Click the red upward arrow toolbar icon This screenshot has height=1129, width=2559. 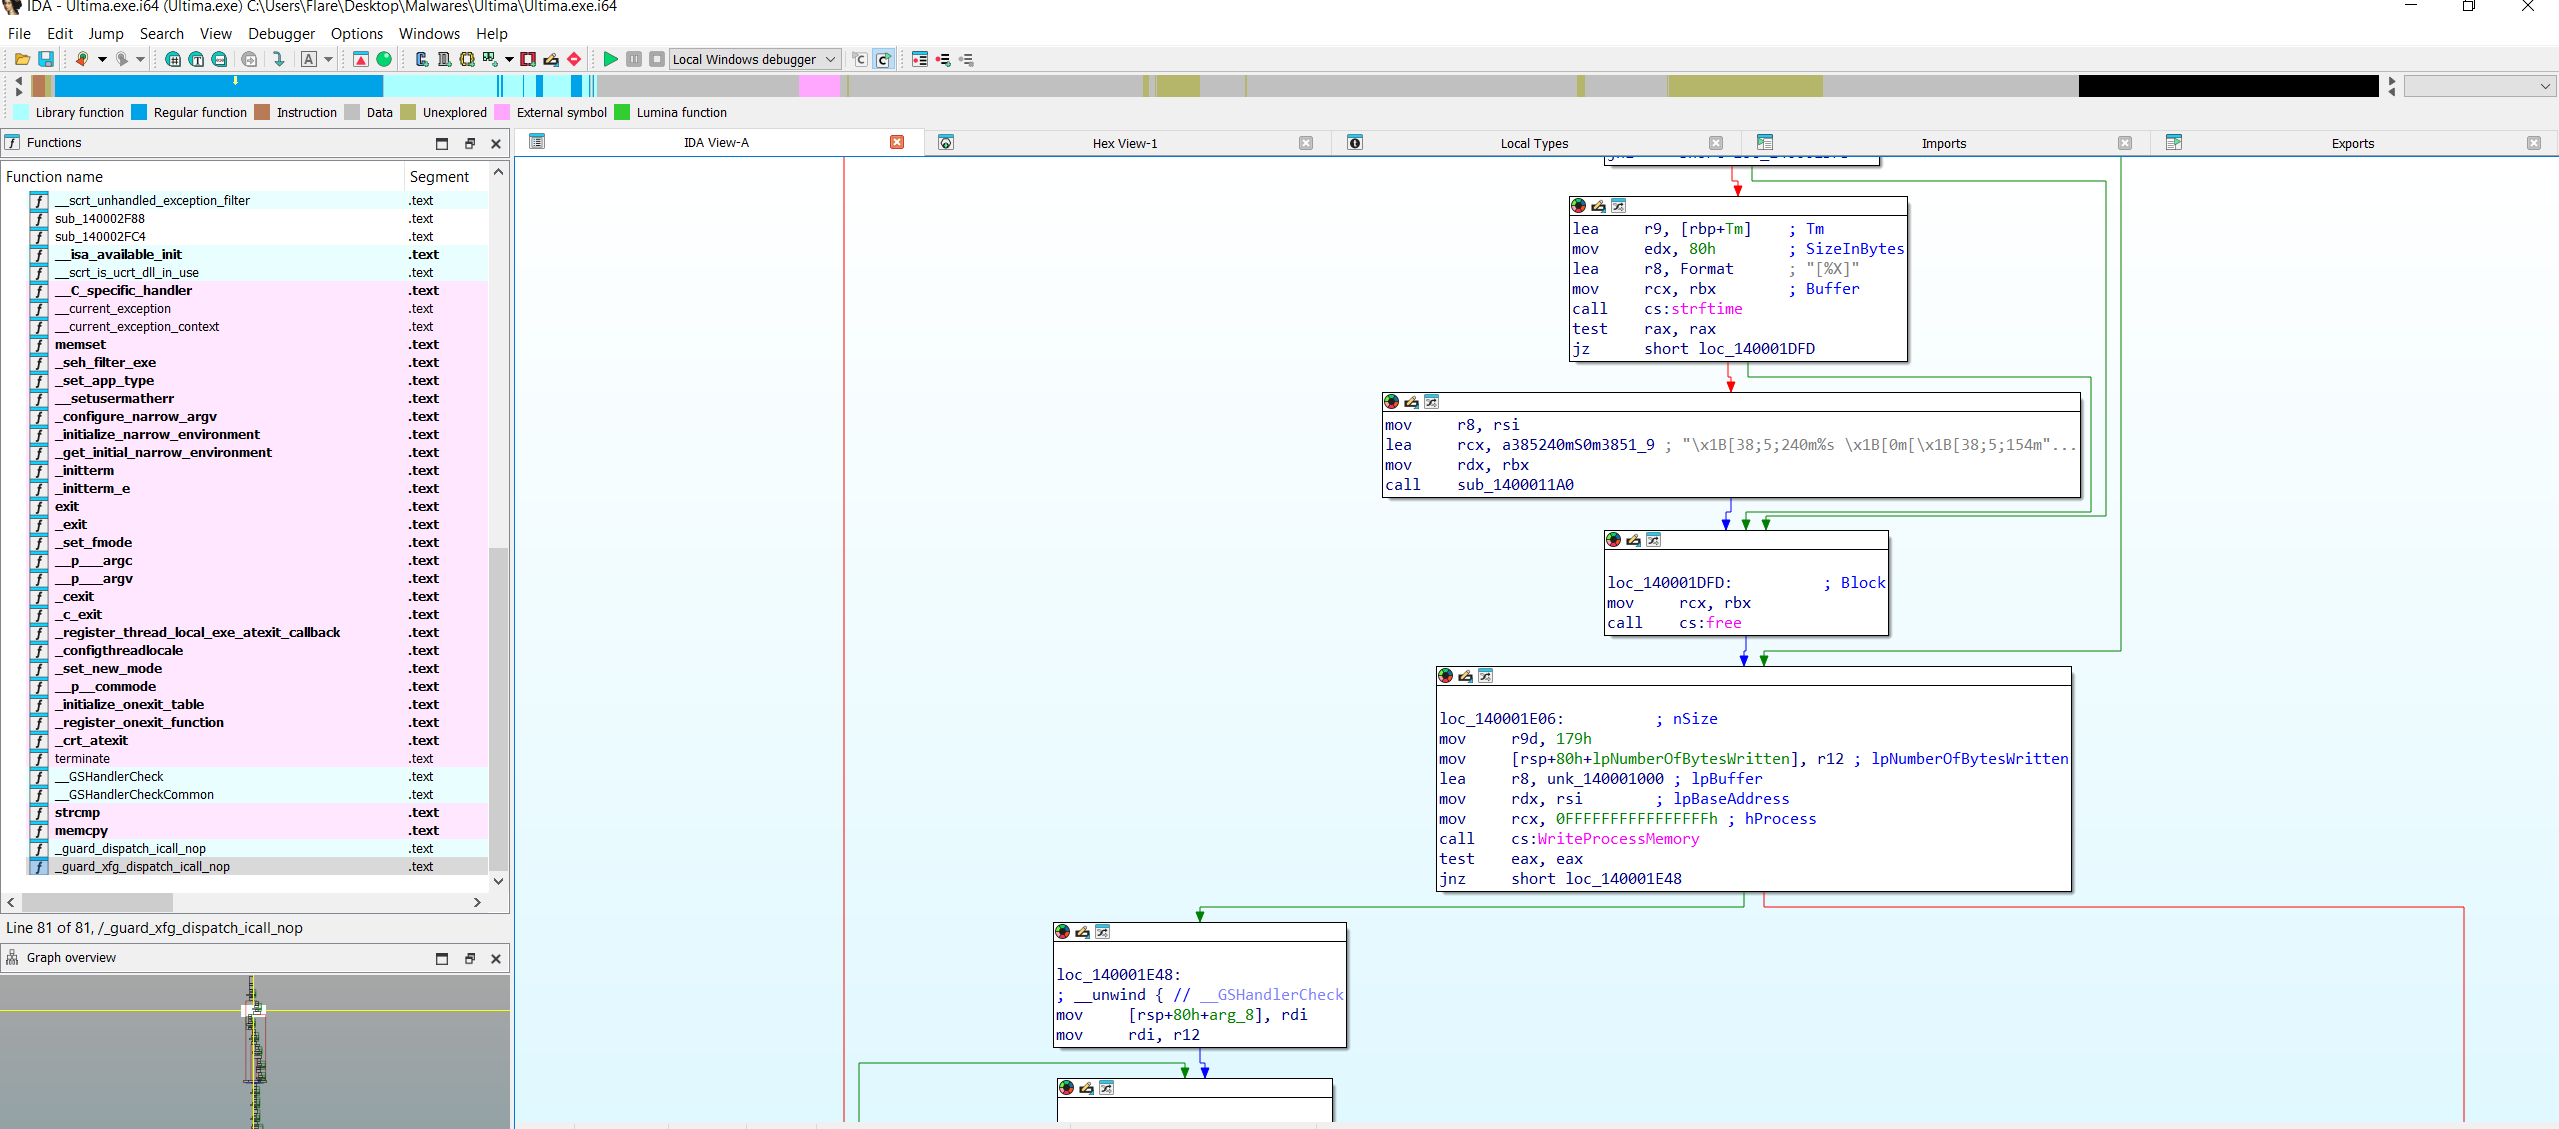point(361,59)
